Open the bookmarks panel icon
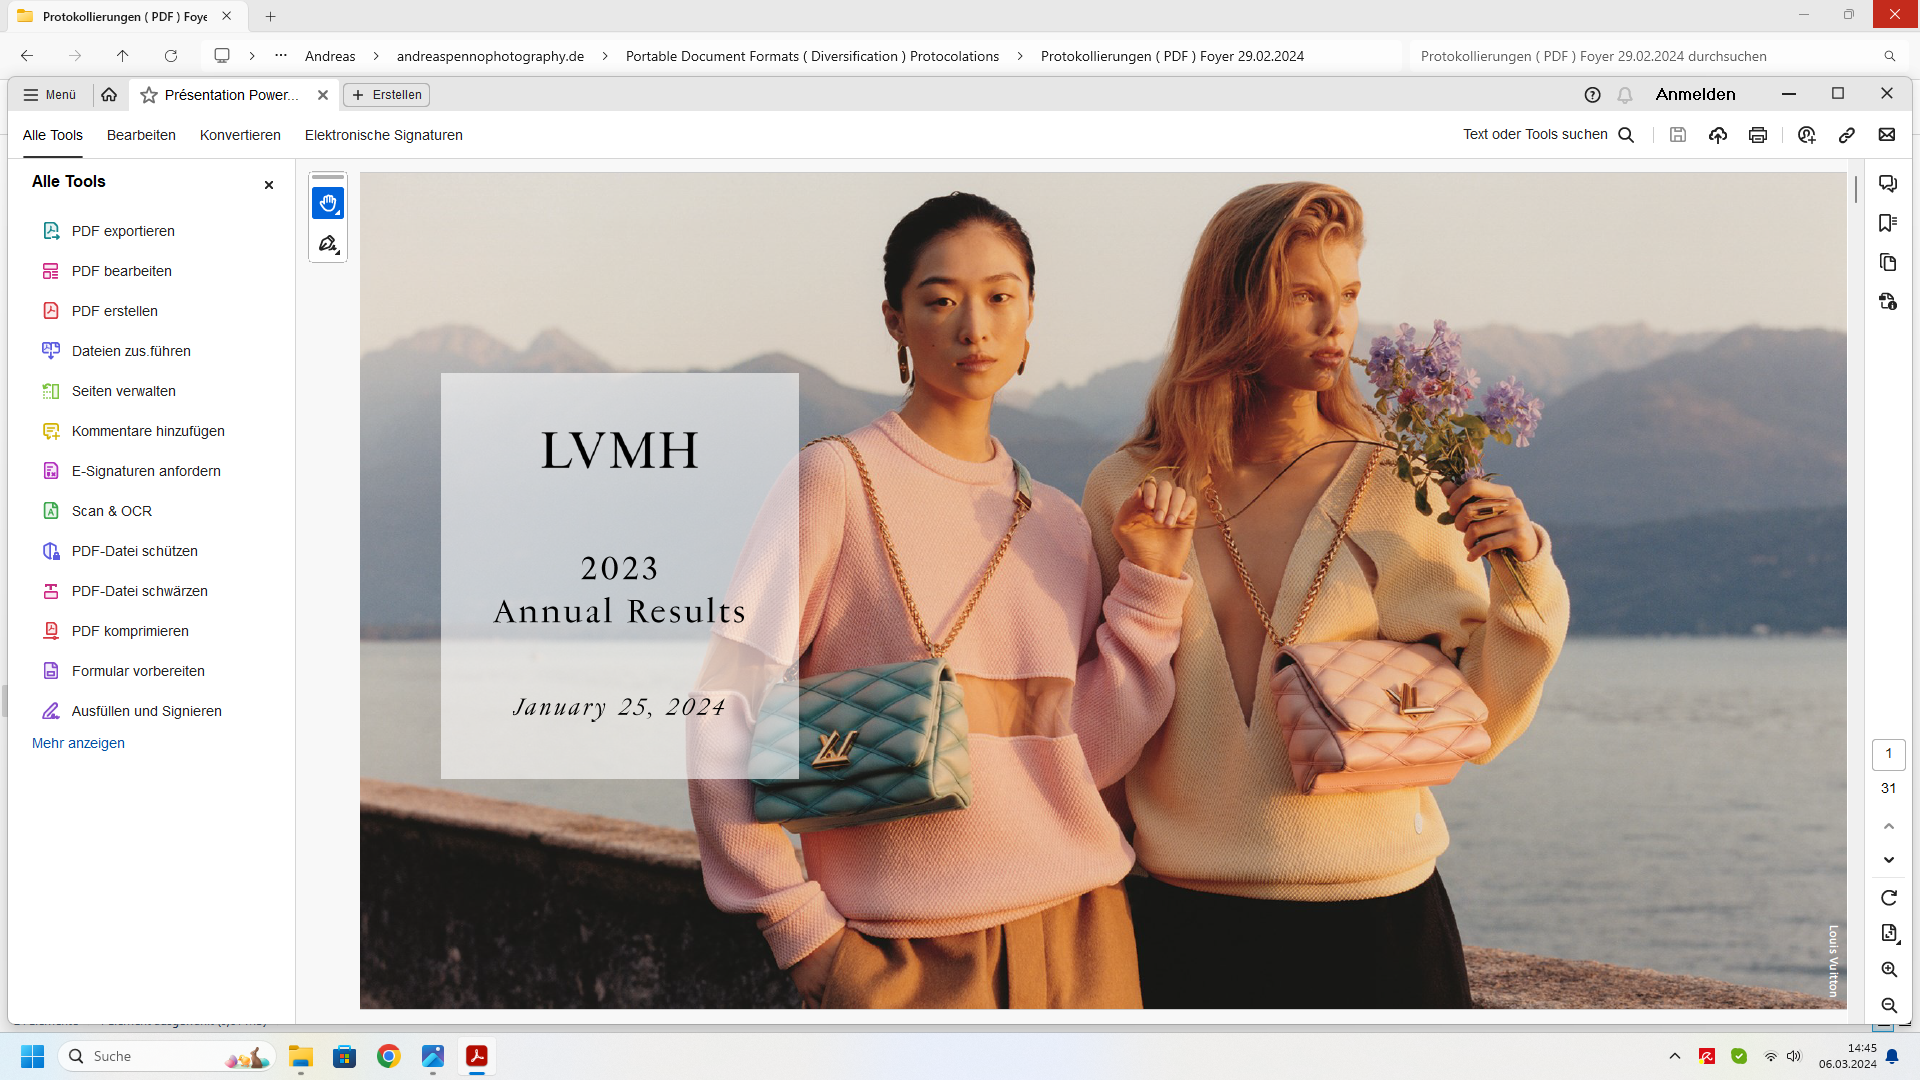This screenshot has width=1920, height=1080. point(1888,223)
